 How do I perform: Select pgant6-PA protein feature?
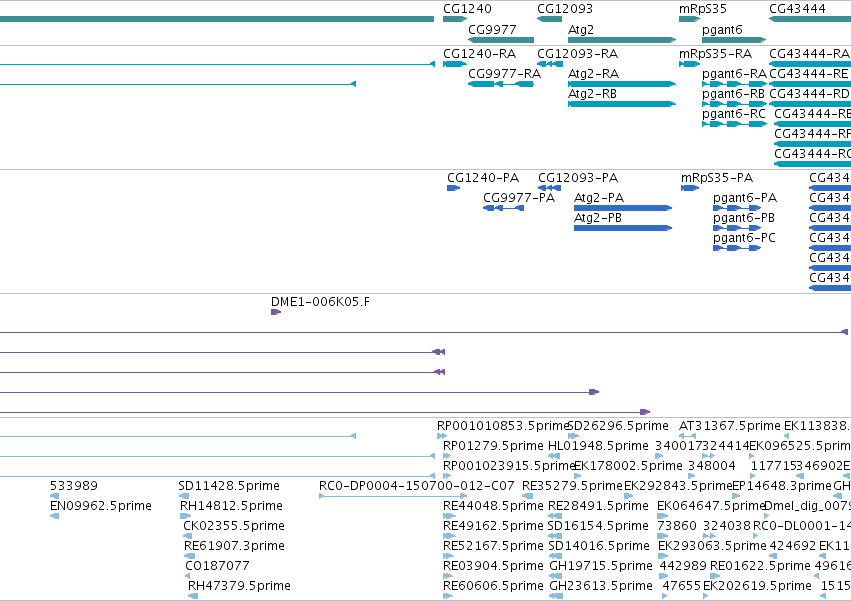737,208
